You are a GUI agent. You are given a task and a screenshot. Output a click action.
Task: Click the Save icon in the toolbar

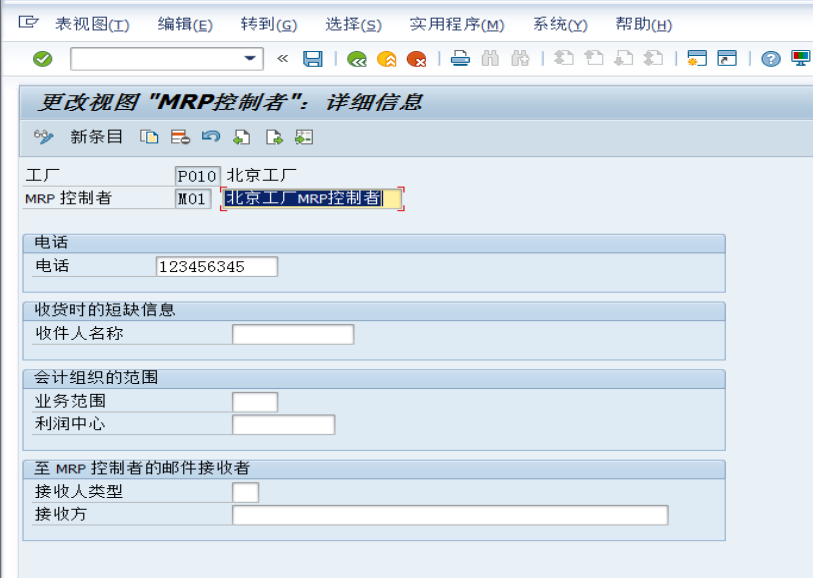coord(313,59)
